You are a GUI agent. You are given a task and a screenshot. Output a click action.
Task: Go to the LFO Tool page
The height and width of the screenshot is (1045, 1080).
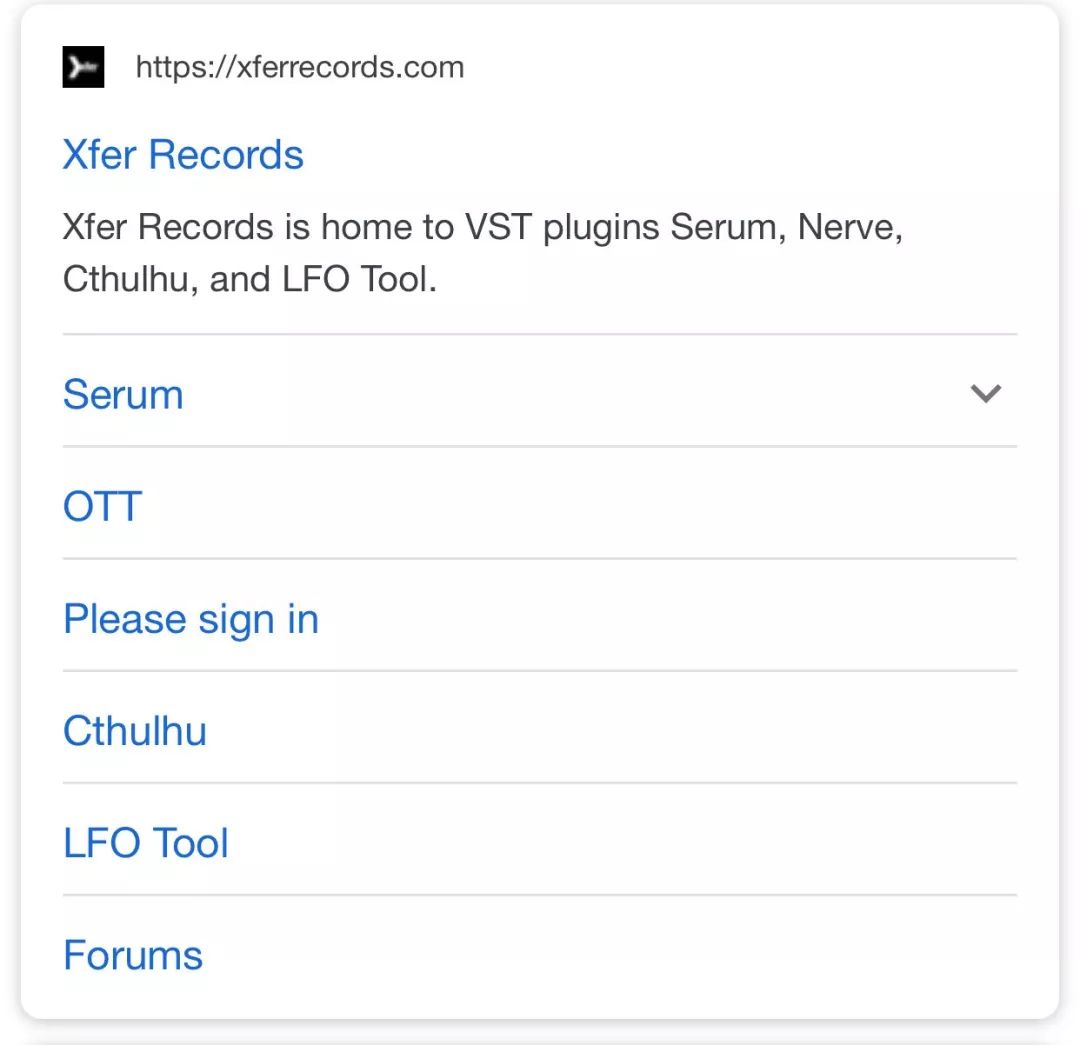145,843
